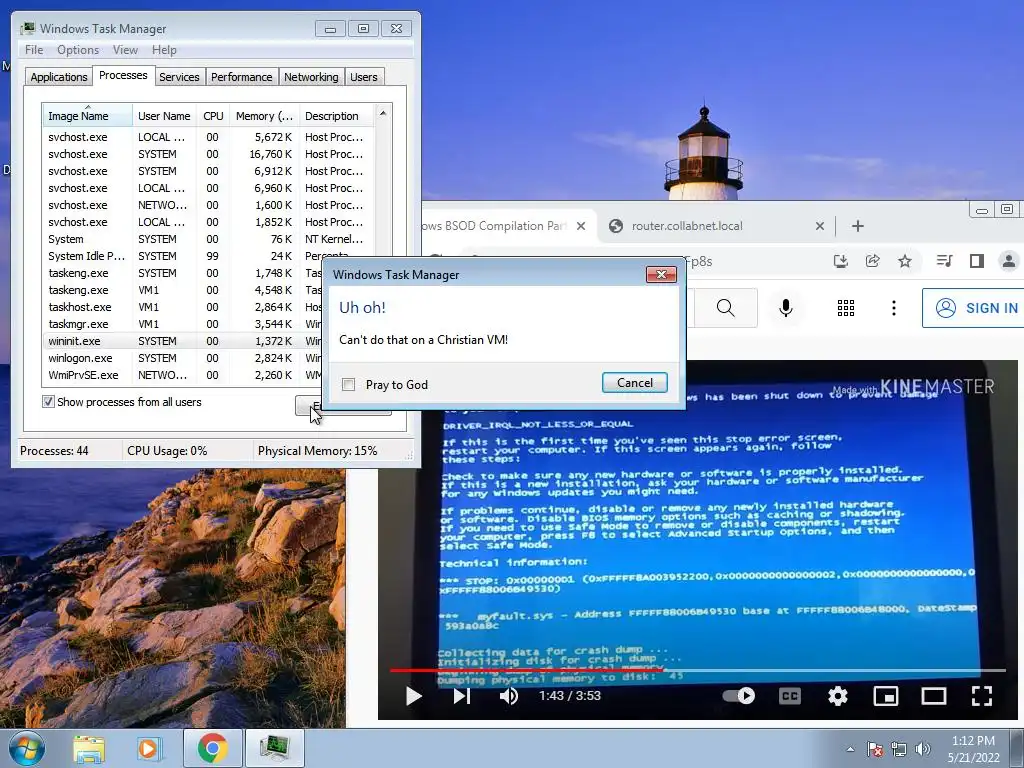Switch to Chrome on the taskbar
The width and height of the screenshot is (1024, 768).
[213, 748]
